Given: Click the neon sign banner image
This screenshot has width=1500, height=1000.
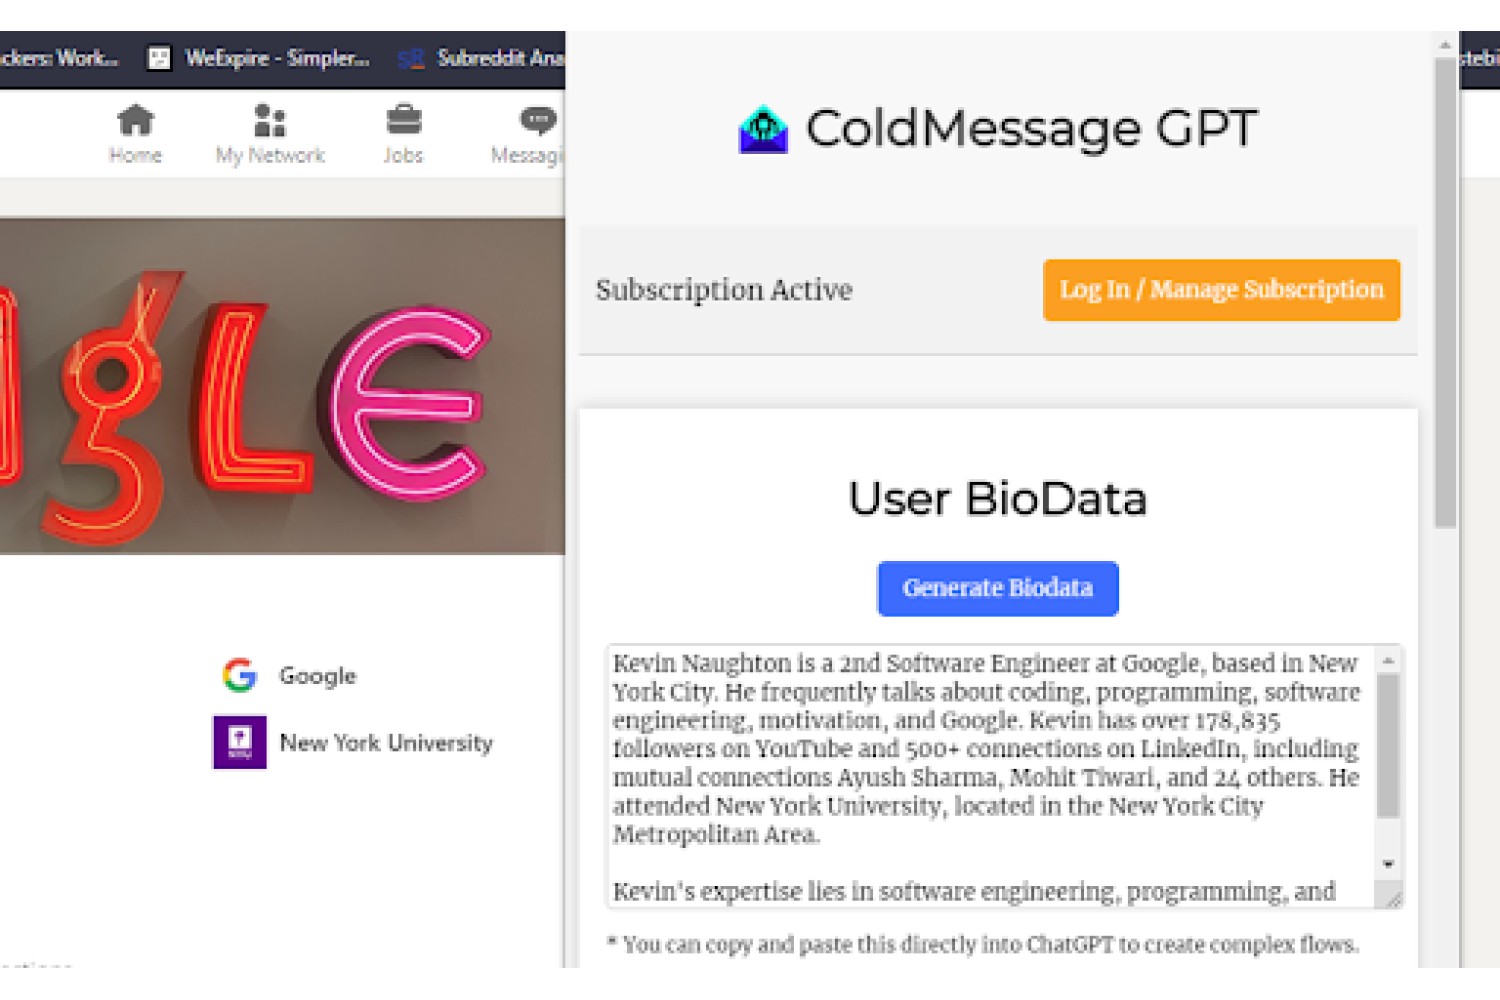Looking at the screenshot, I should (282, 386).
